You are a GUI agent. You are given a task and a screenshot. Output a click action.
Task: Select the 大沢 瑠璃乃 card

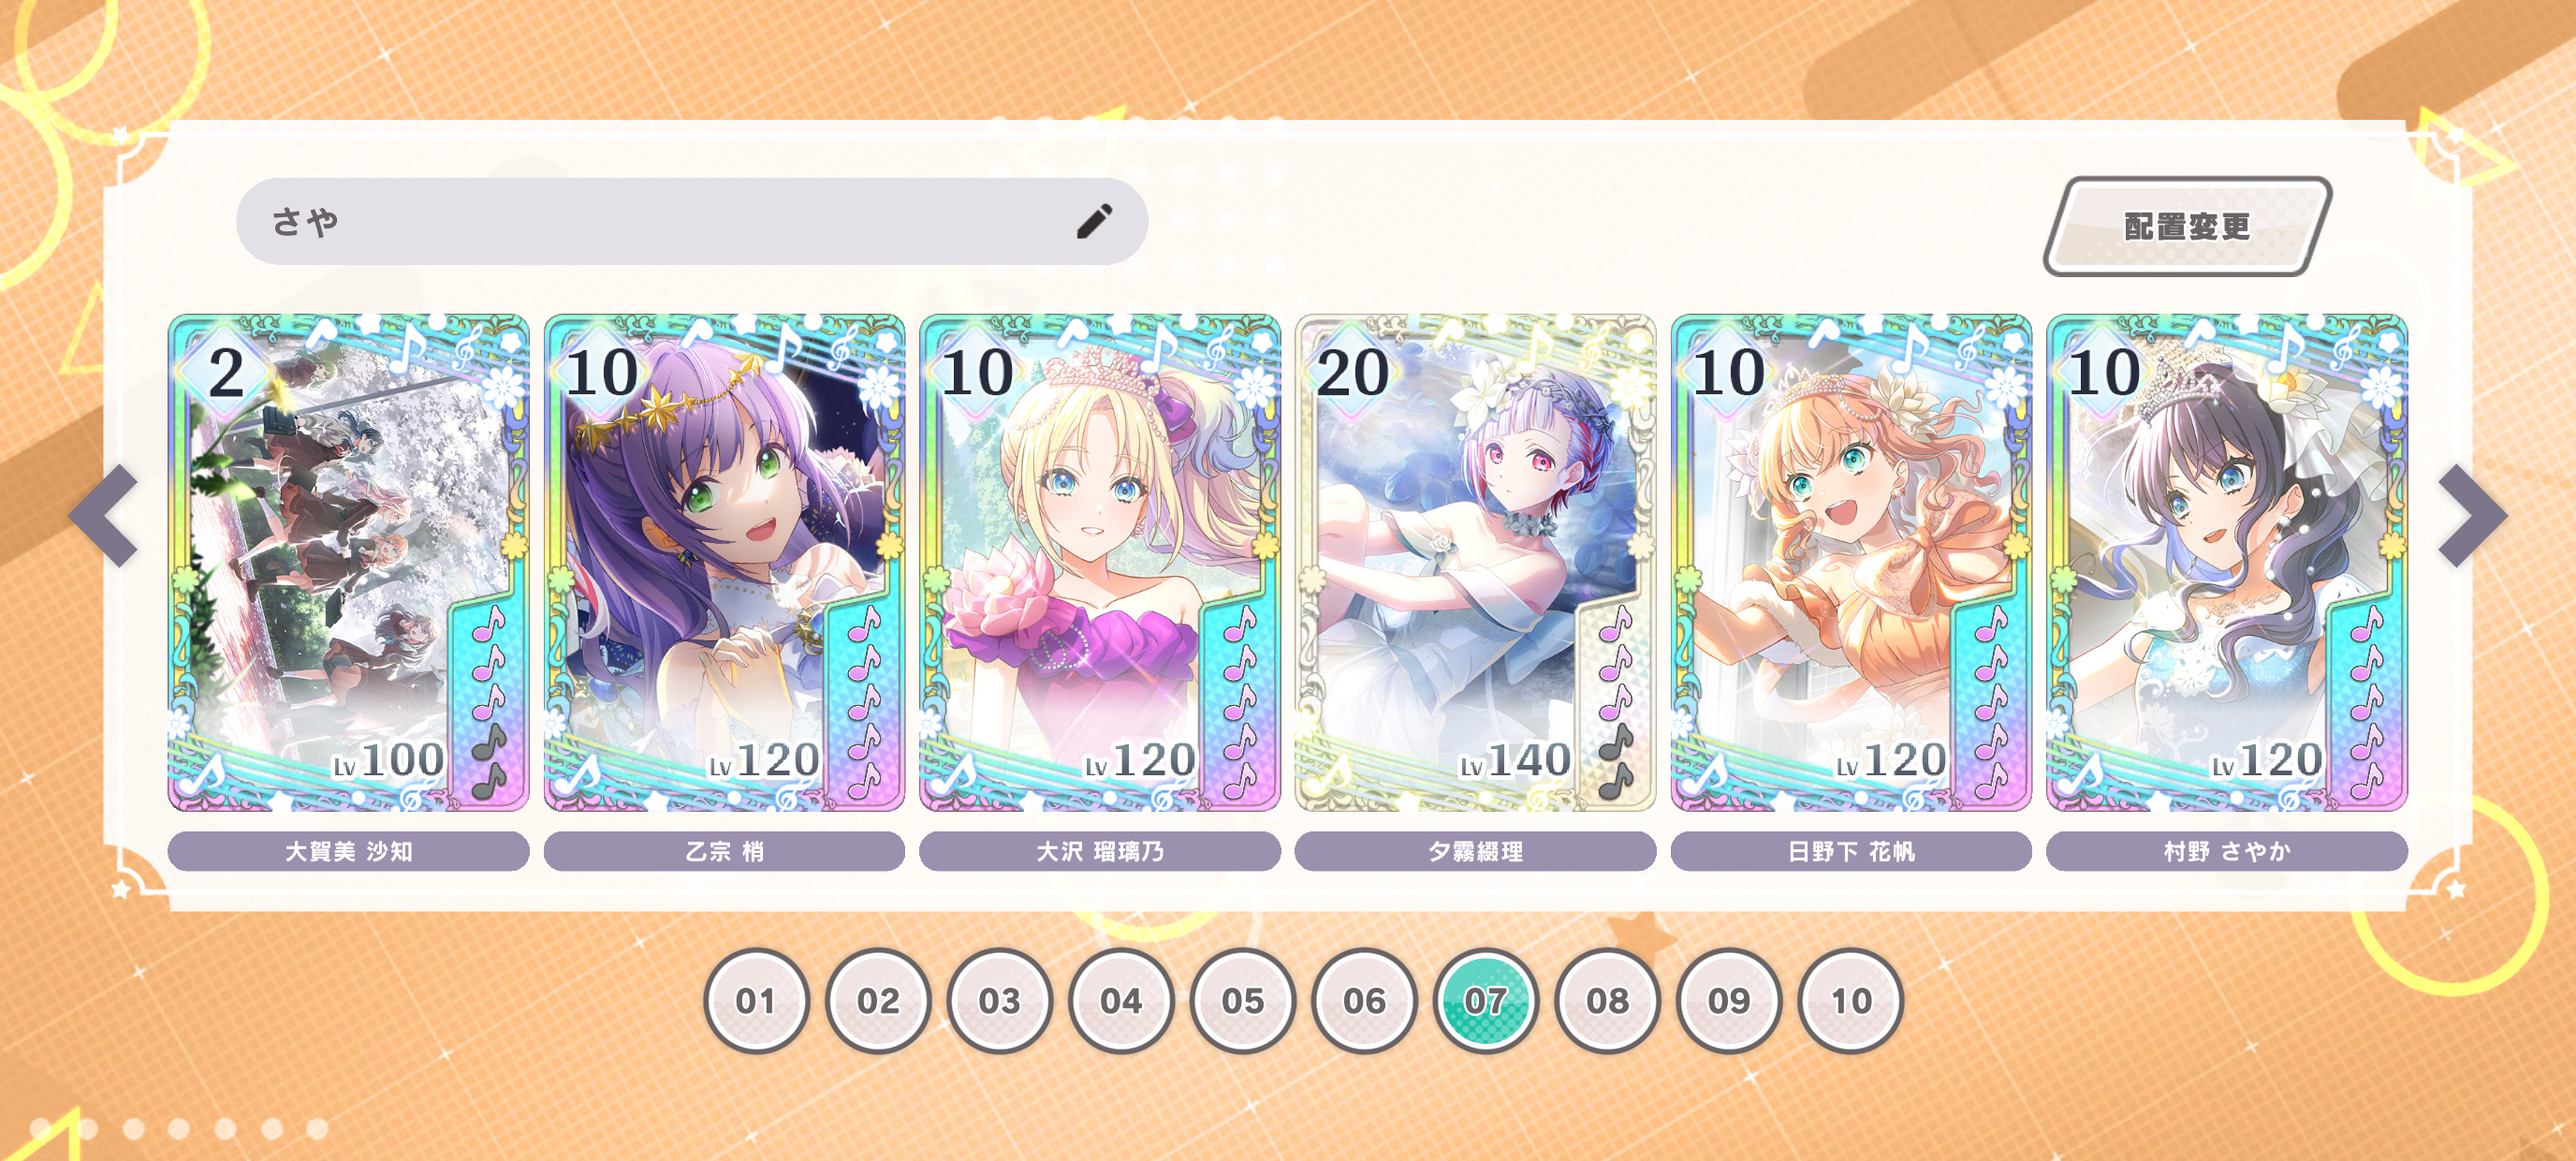pos(1099,562)
